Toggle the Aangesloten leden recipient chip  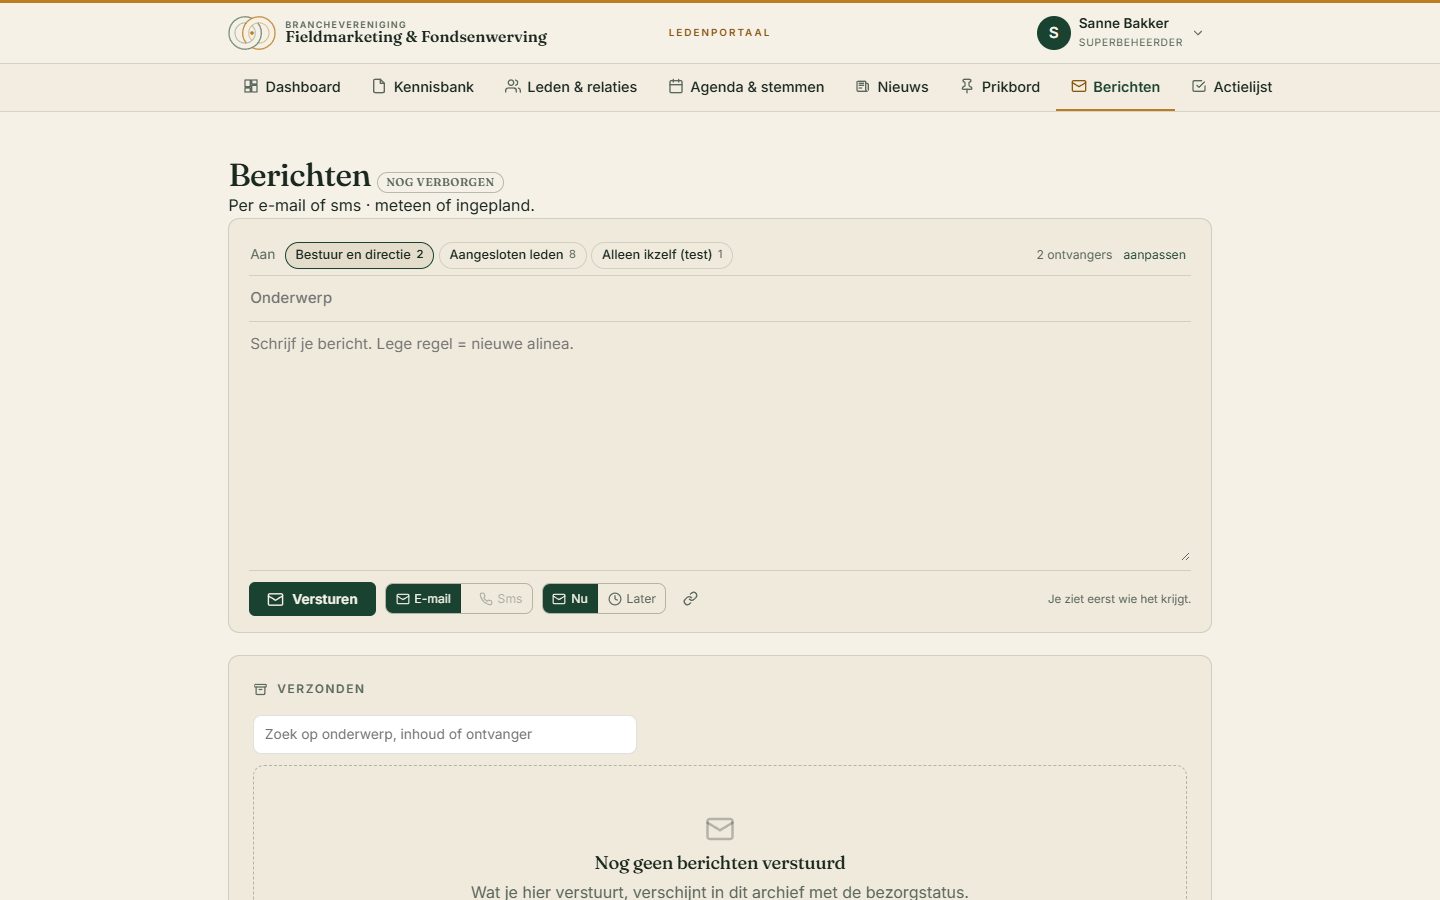point(513,255)
